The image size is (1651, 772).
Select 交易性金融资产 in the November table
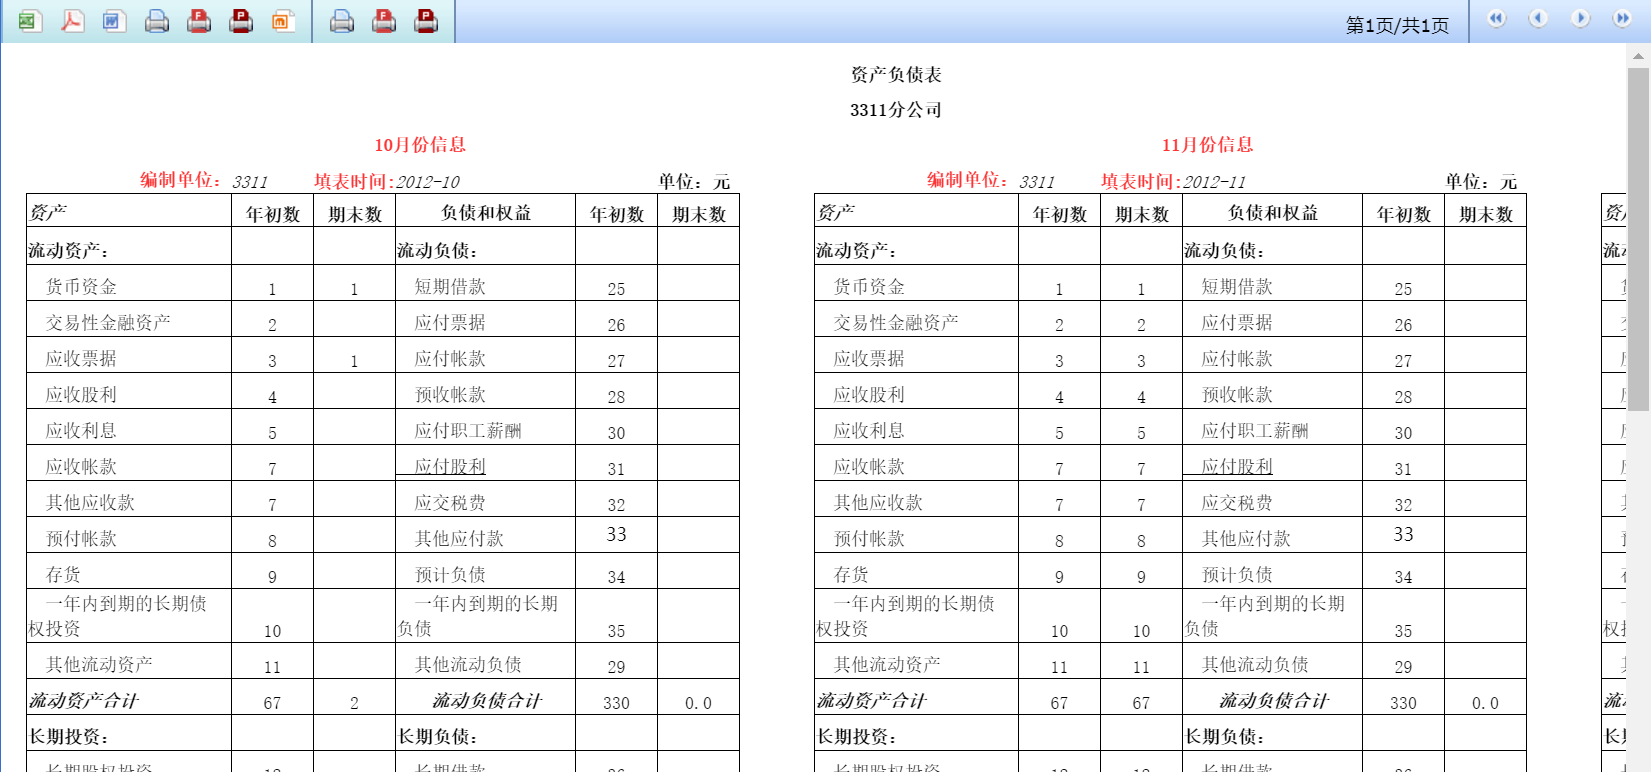pos(896,323)
